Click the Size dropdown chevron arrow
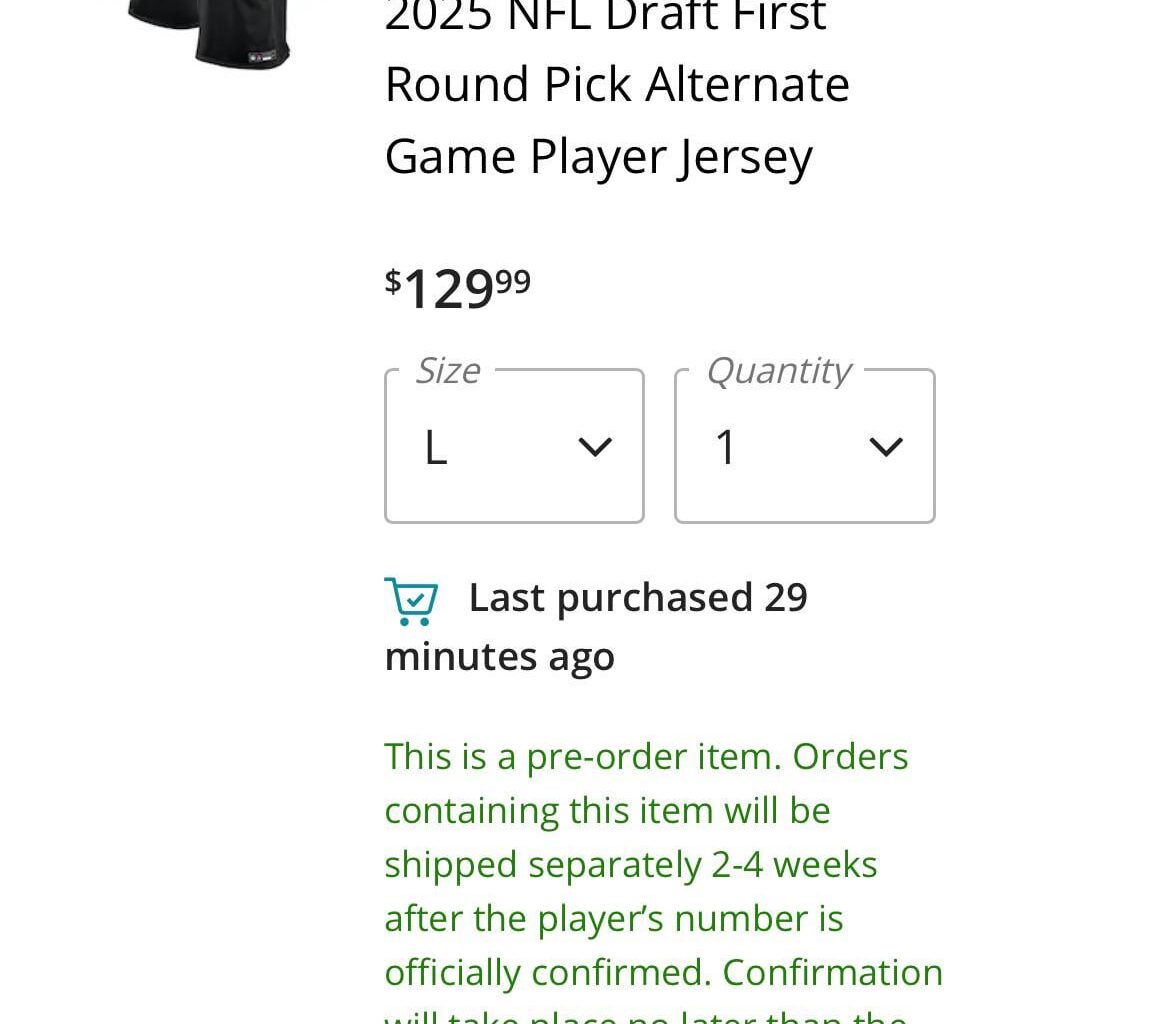This screenshot has width=1170, height=1024. click(x=595, y=447)
